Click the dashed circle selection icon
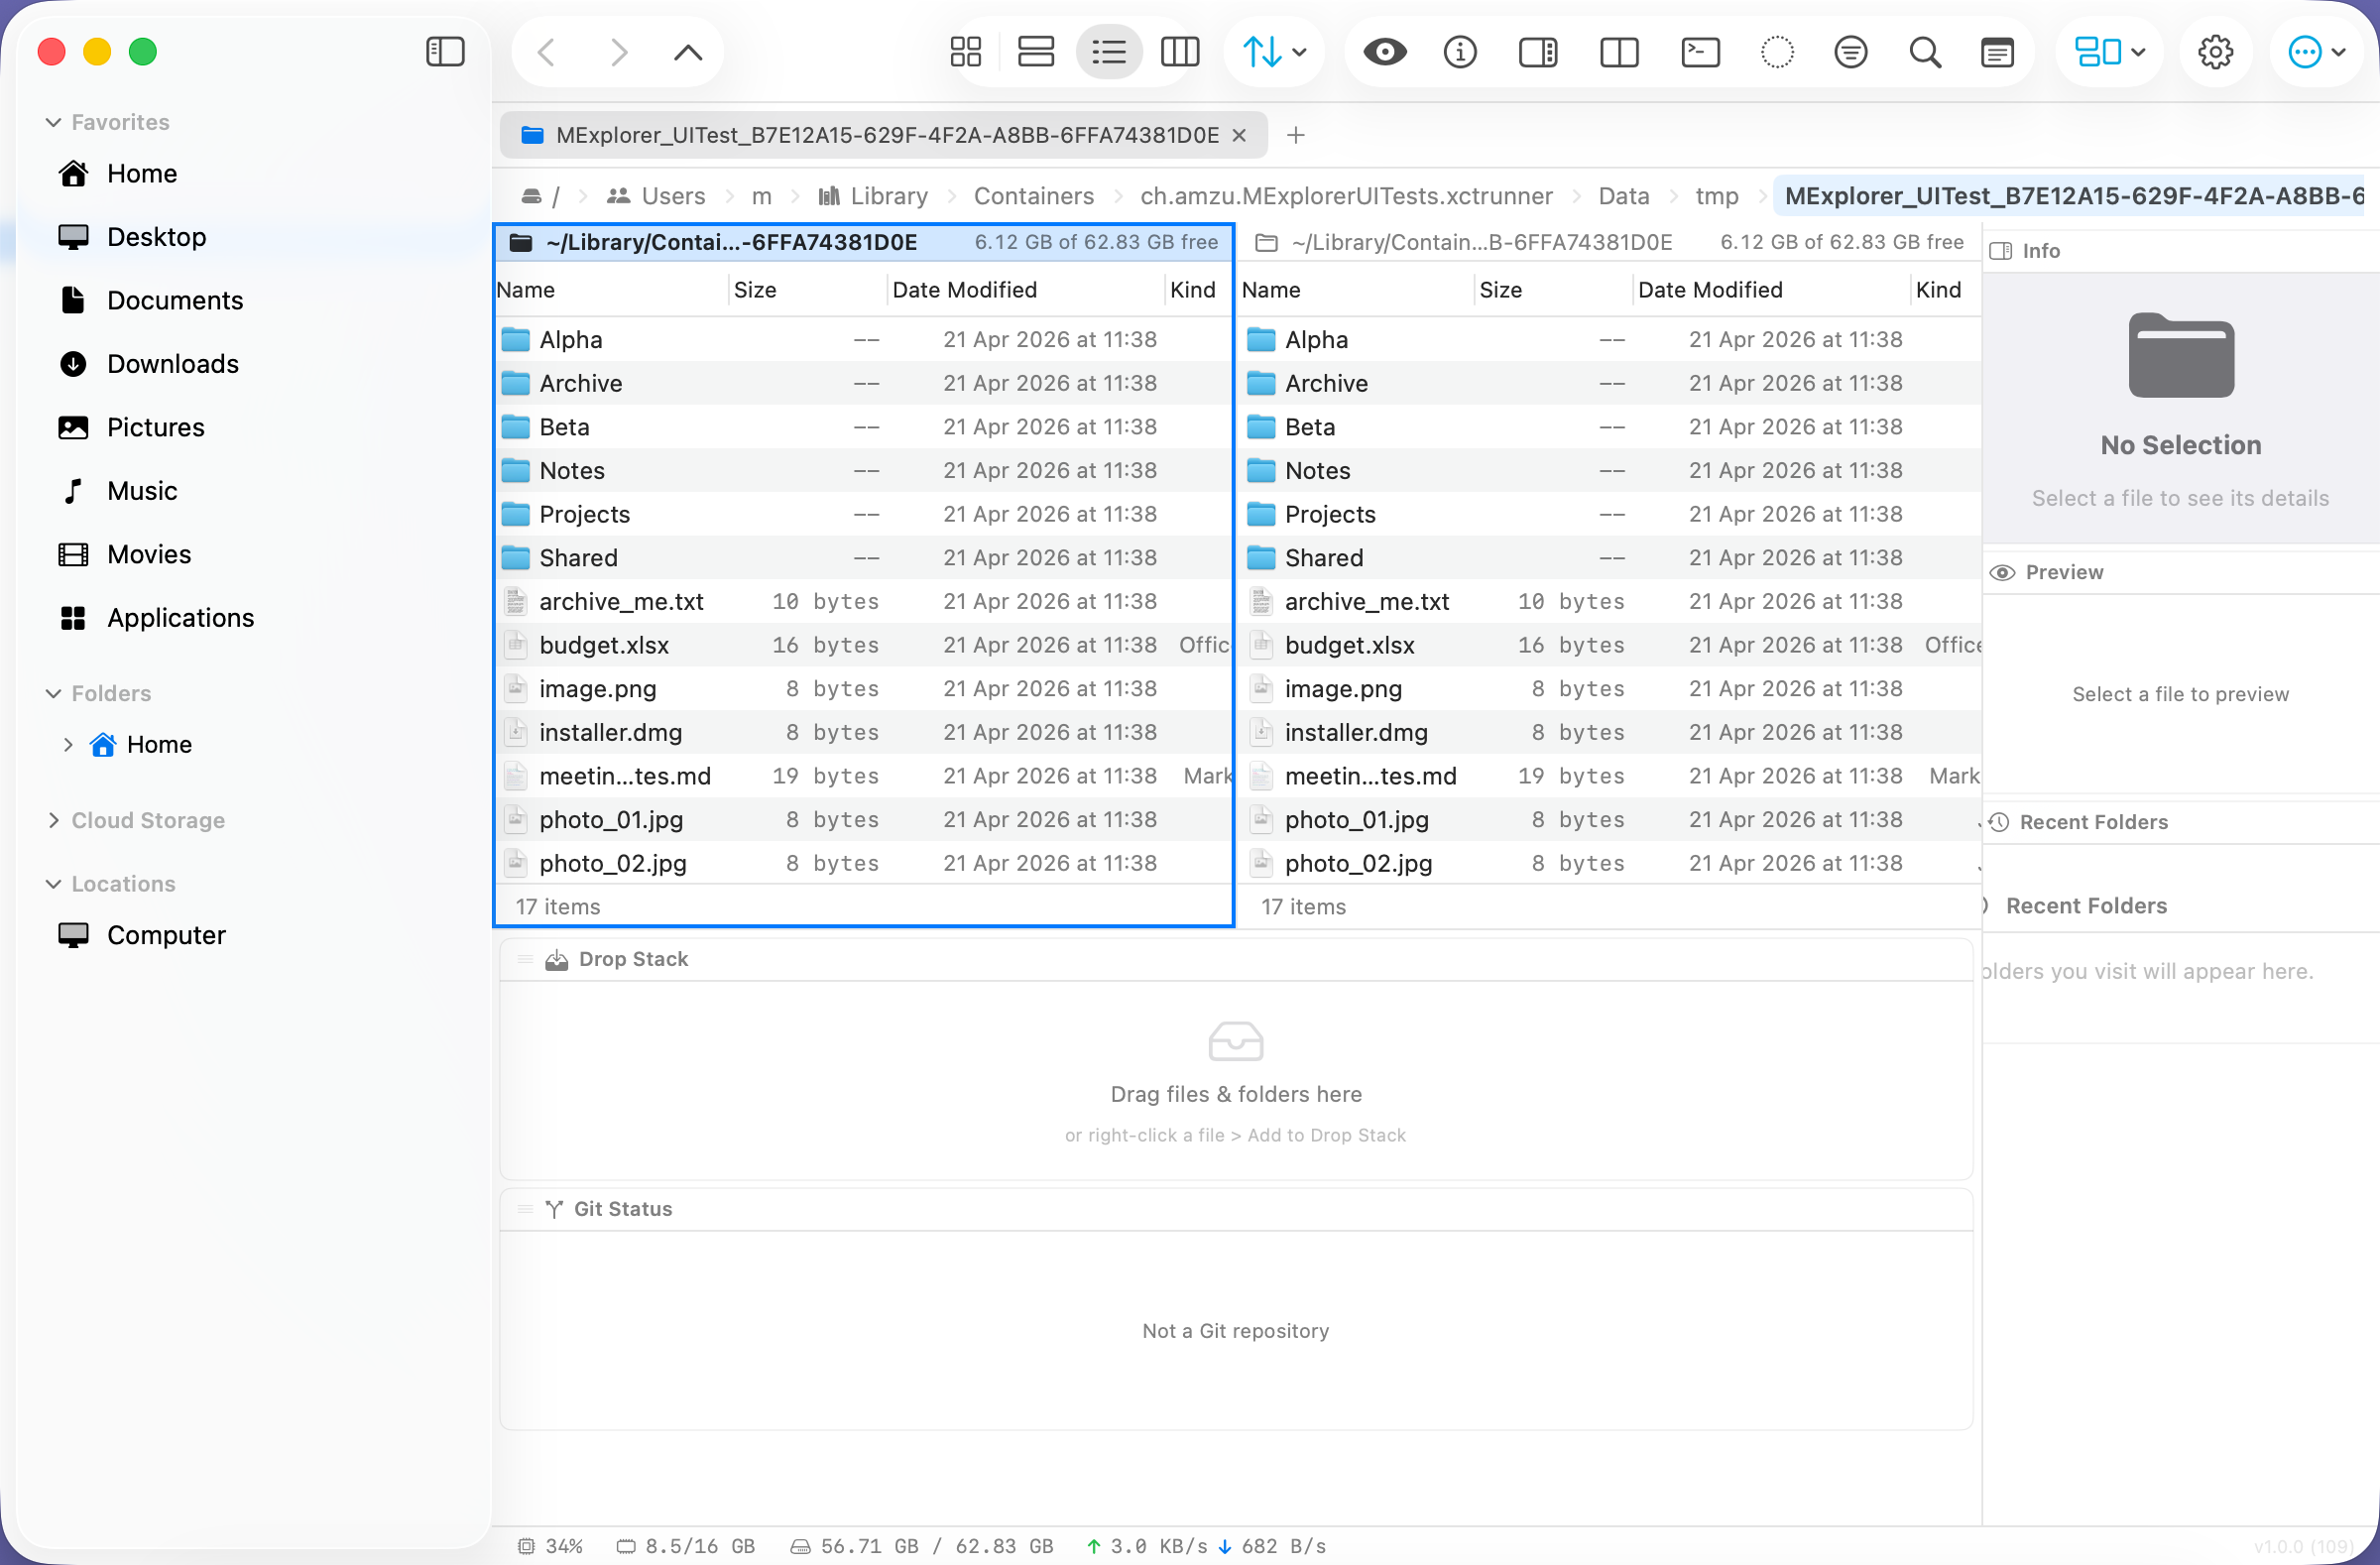 pyautogui.click(x=1777, y=51)
